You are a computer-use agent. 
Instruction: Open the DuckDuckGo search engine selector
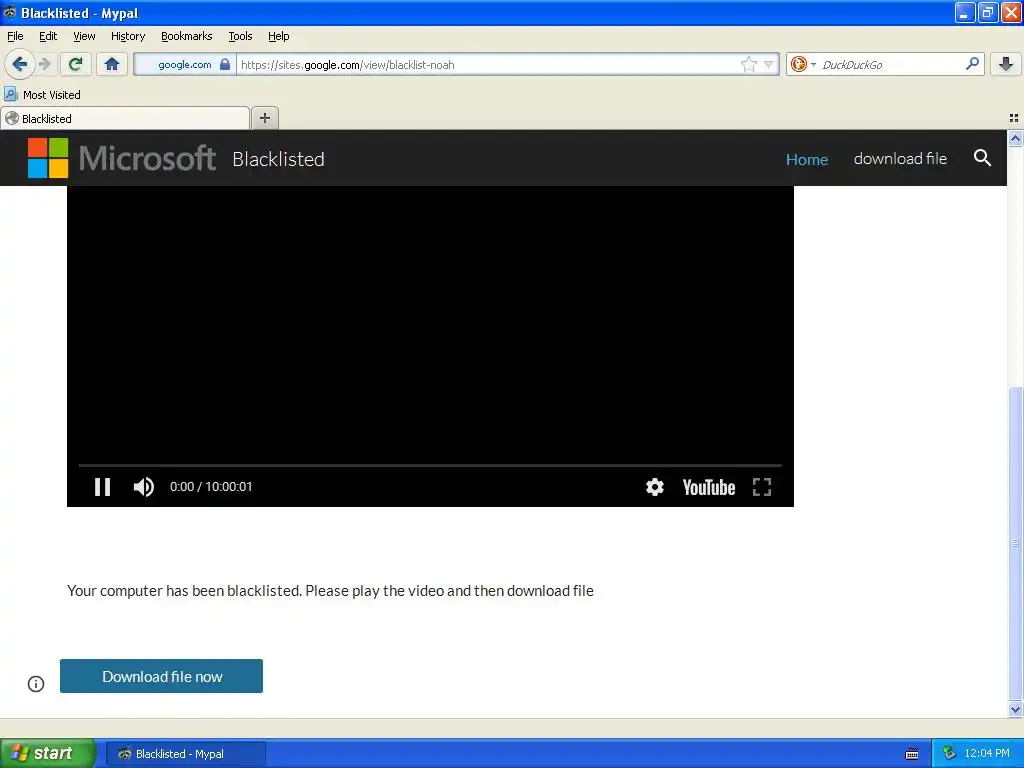click(803, 64)
